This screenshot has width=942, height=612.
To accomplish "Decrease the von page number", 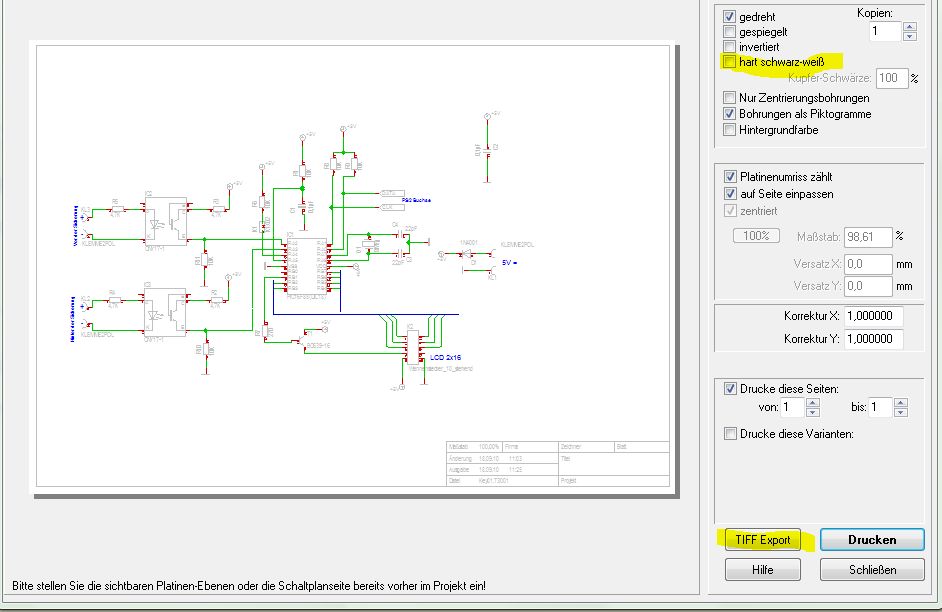I will (x=812, y=412).
